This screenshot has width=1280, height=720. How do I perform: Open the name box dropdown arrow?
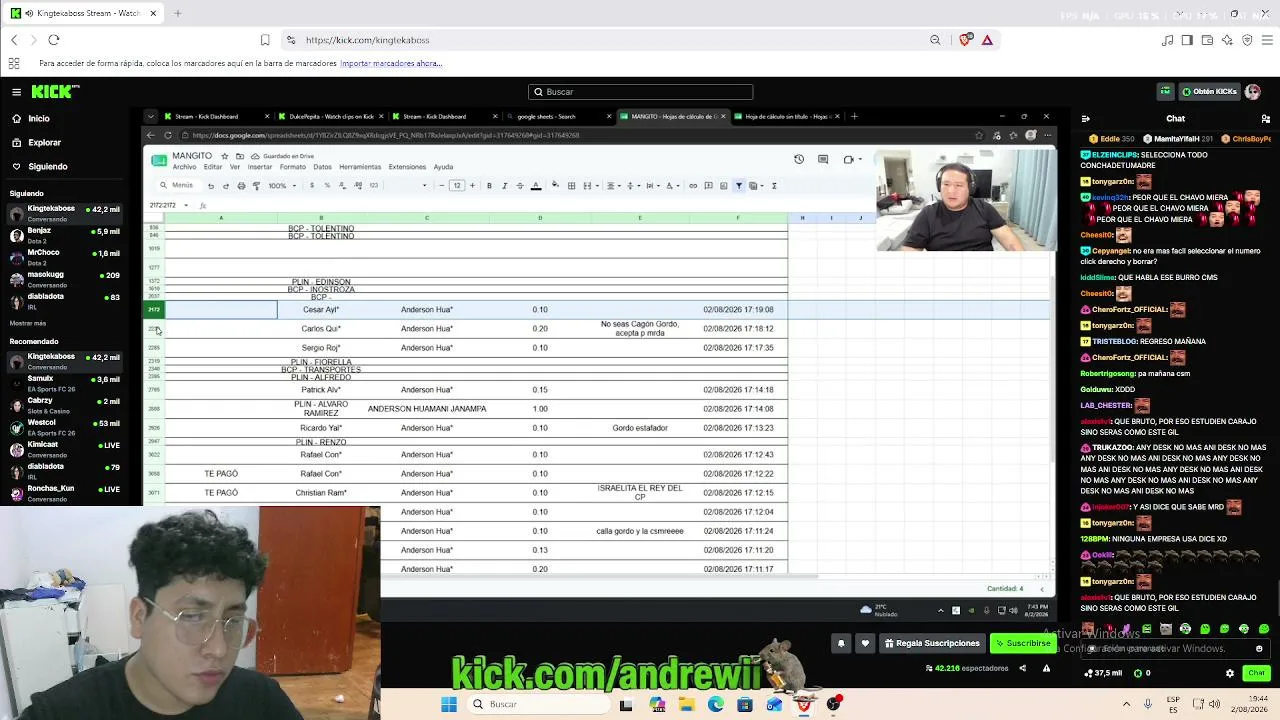pos(186,206)
